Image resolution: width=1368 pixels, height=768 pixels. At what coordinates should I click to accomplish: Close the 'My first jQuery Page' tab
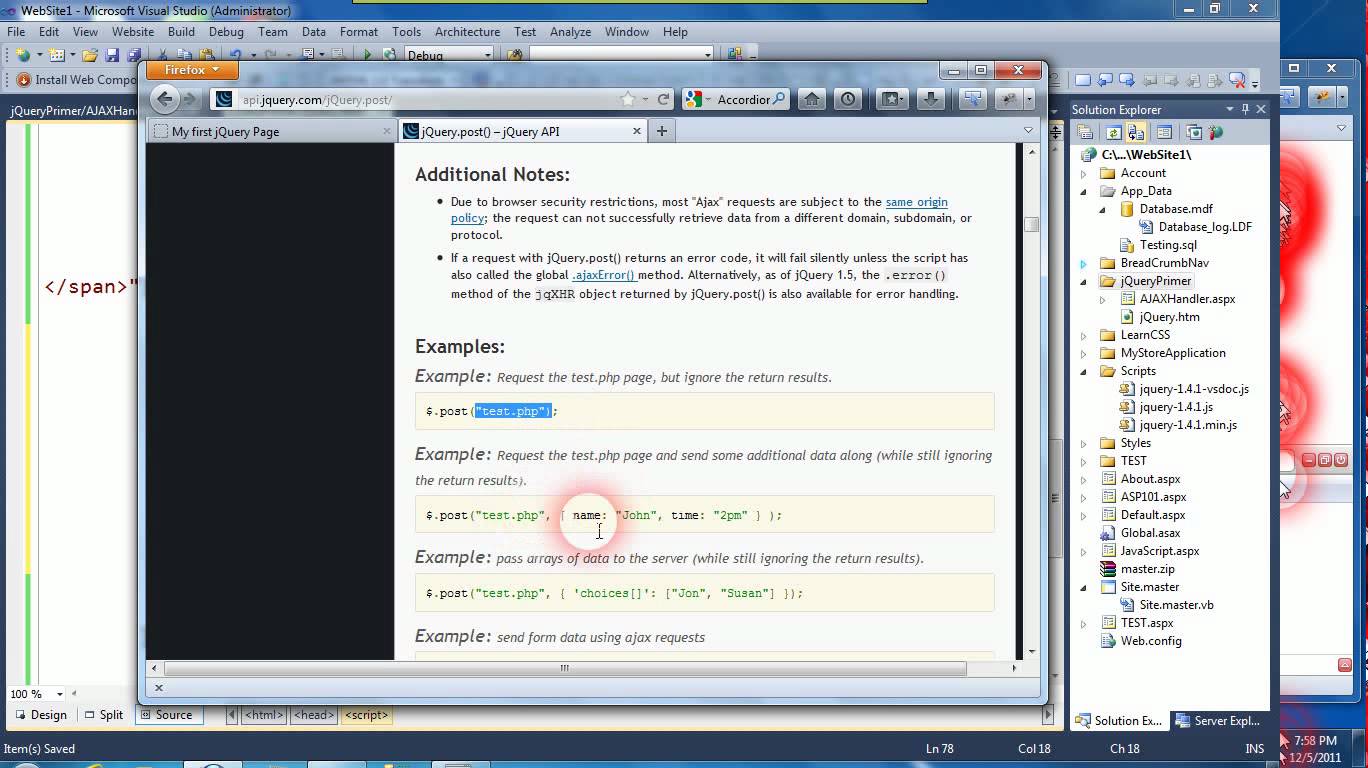[388, 131]
